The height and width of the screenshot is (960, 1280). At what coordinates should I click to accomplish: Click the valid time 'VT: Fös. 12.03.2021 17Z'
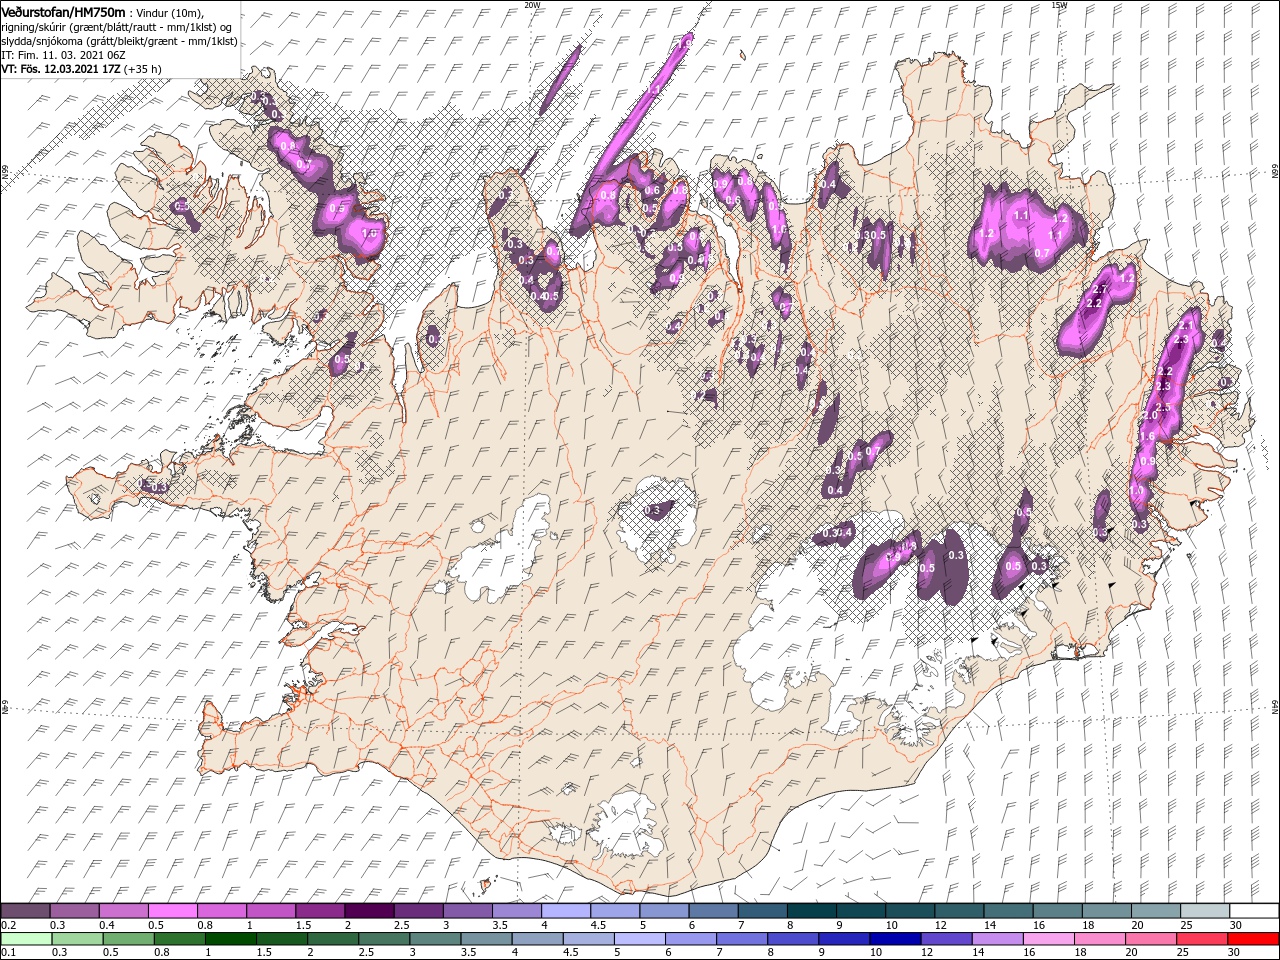tap(61, 69)
